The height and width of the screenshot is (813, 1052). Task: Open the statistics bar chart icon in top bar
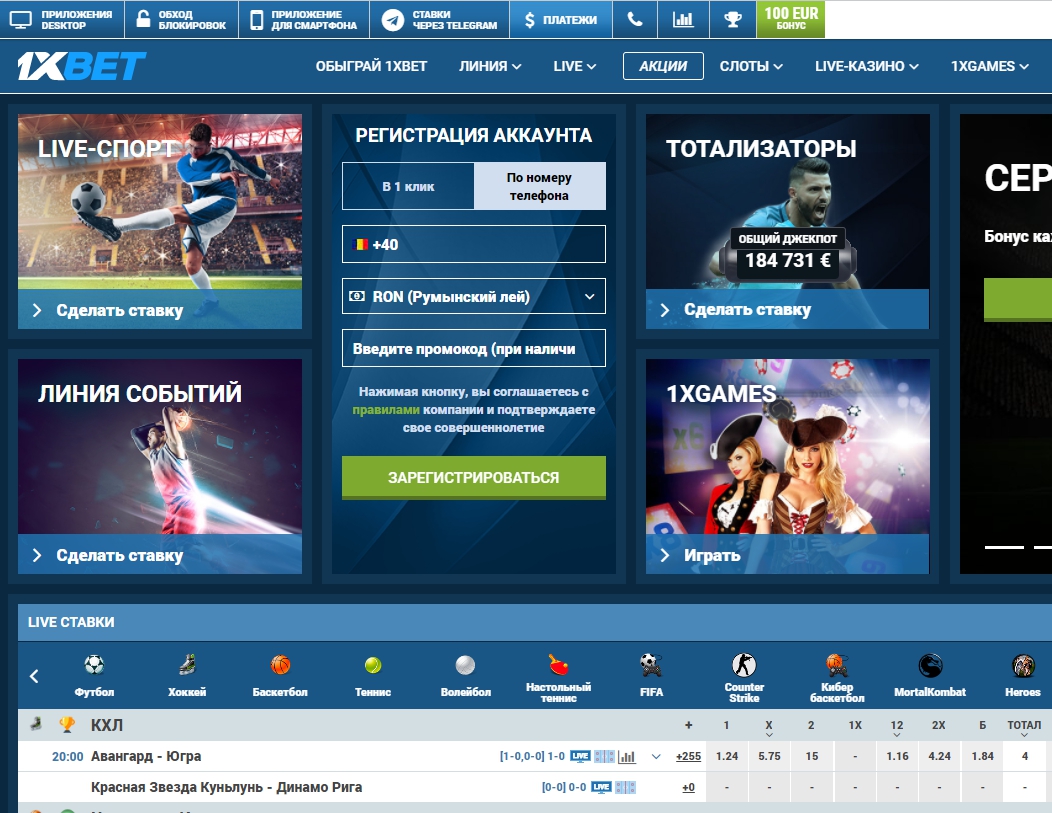(x=683, y=19)
